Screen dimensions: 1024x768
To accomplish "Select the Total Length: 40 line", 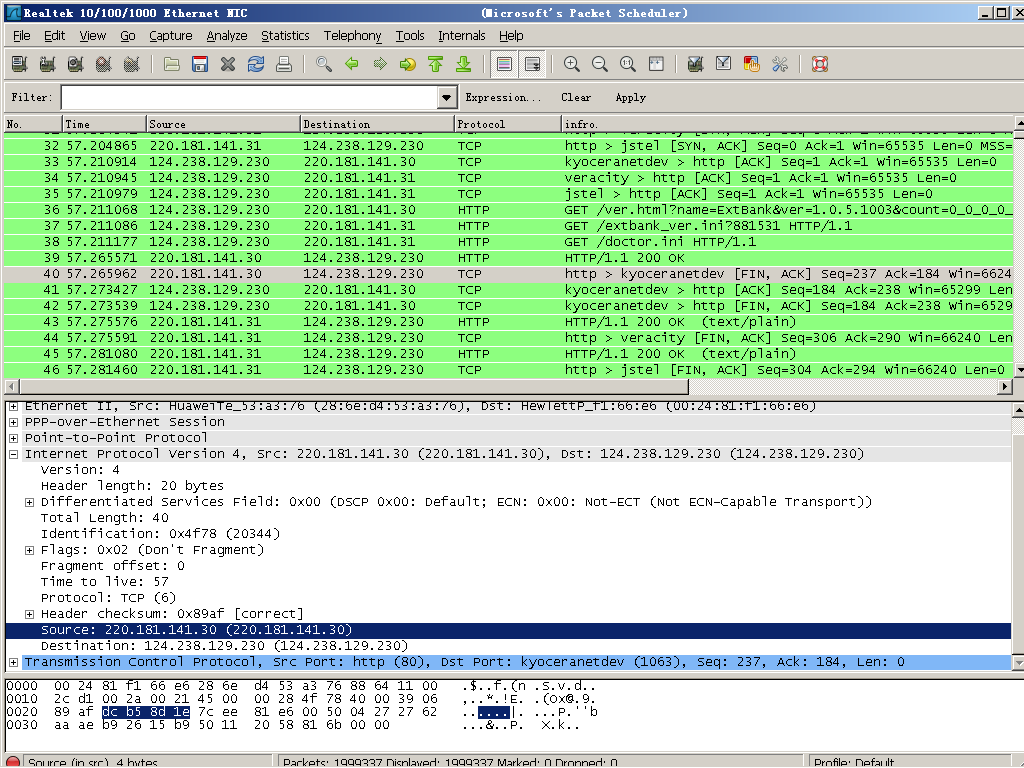I will click(104, 519).
